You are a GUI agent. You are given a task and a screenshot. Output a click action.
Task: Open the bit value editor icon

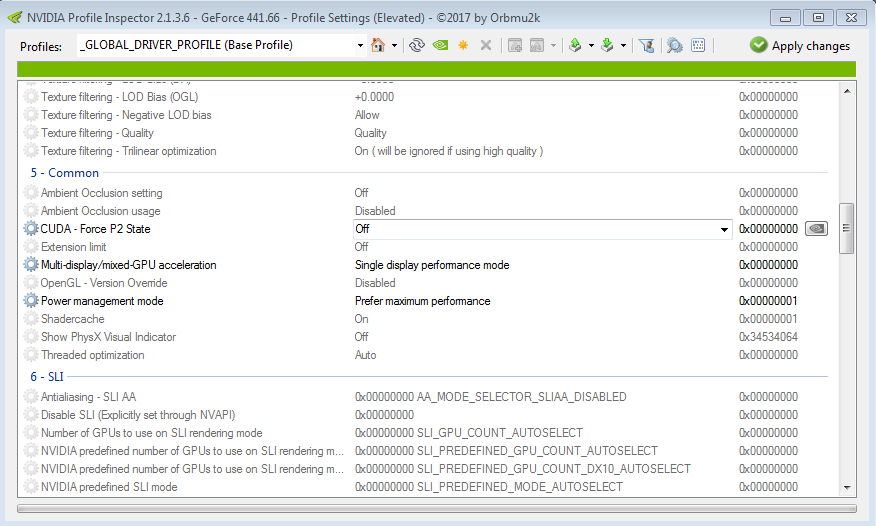click(698, 45)
